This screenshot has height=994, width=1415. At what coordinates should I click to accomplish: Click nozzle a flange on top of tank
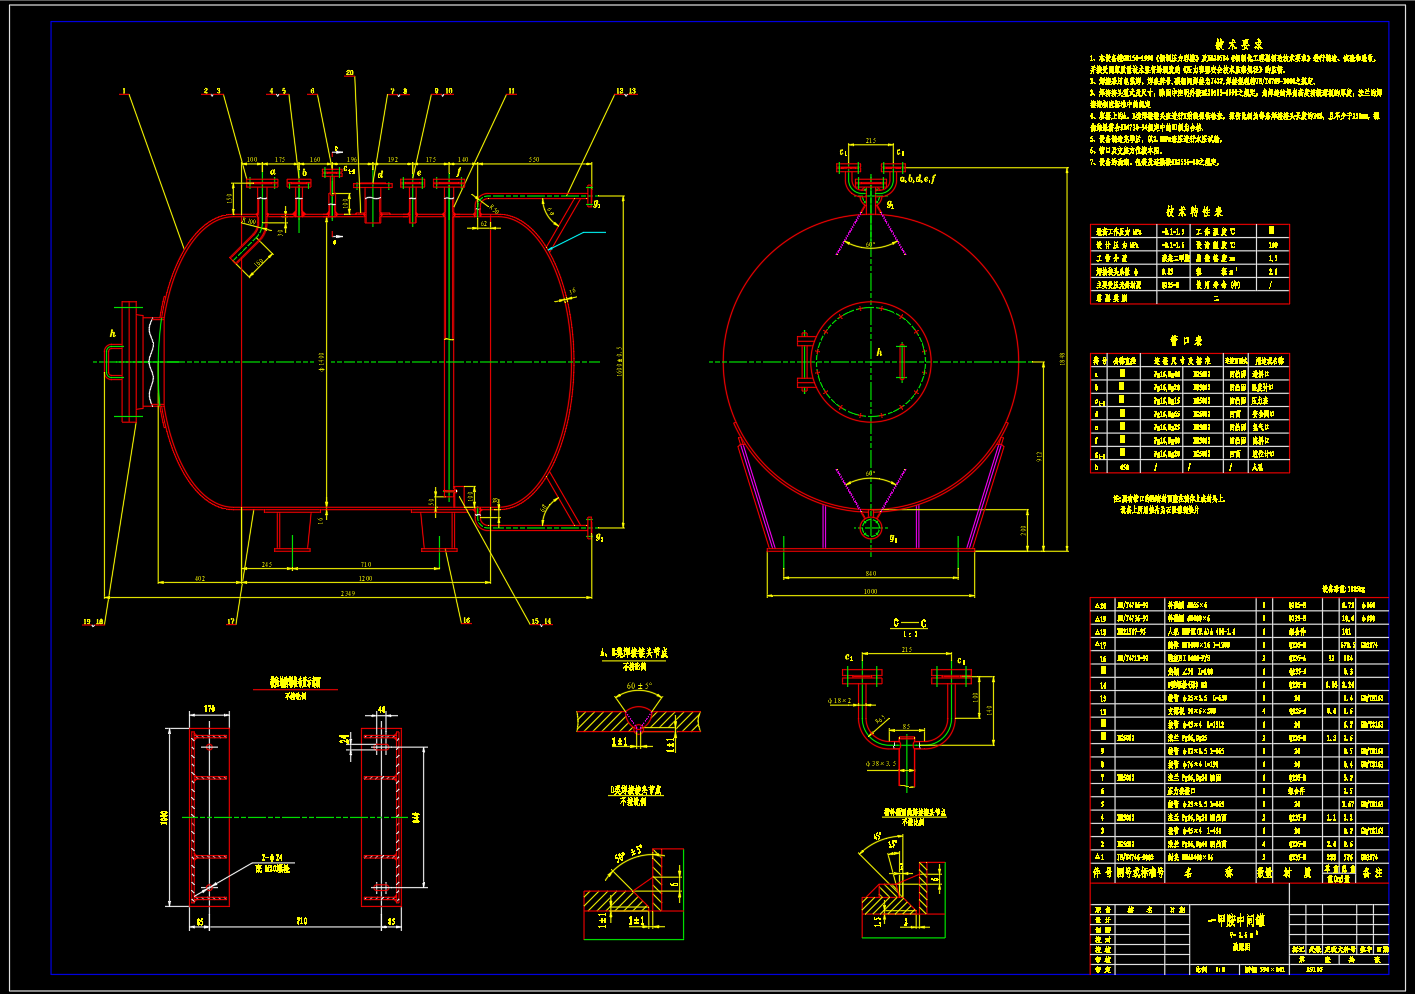point(258,184)
